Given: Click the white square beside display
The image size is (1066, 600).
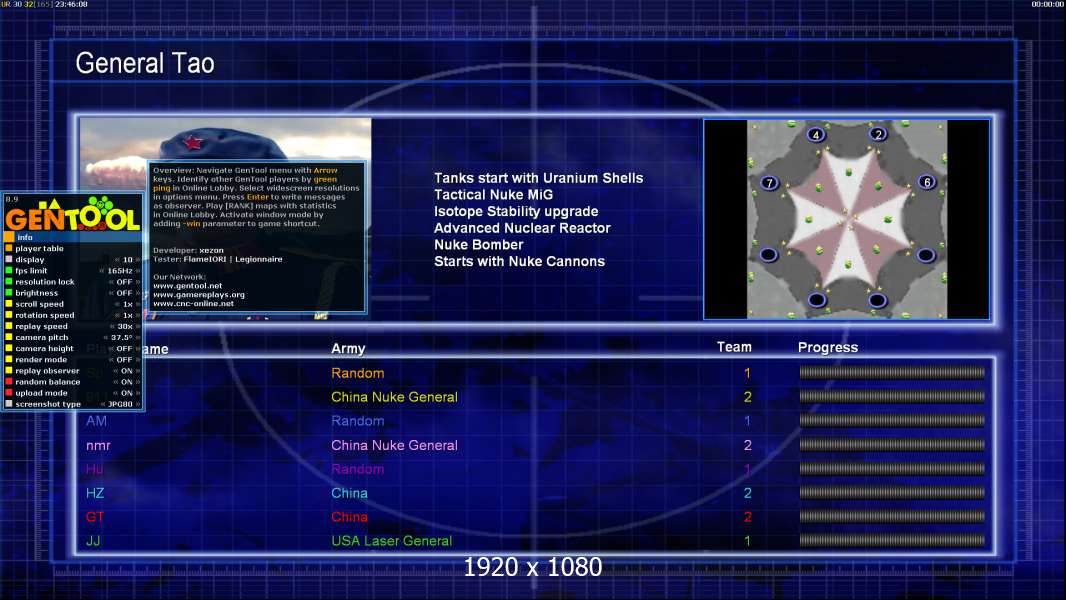Looking at the screenshot, I should pos(9,260).
